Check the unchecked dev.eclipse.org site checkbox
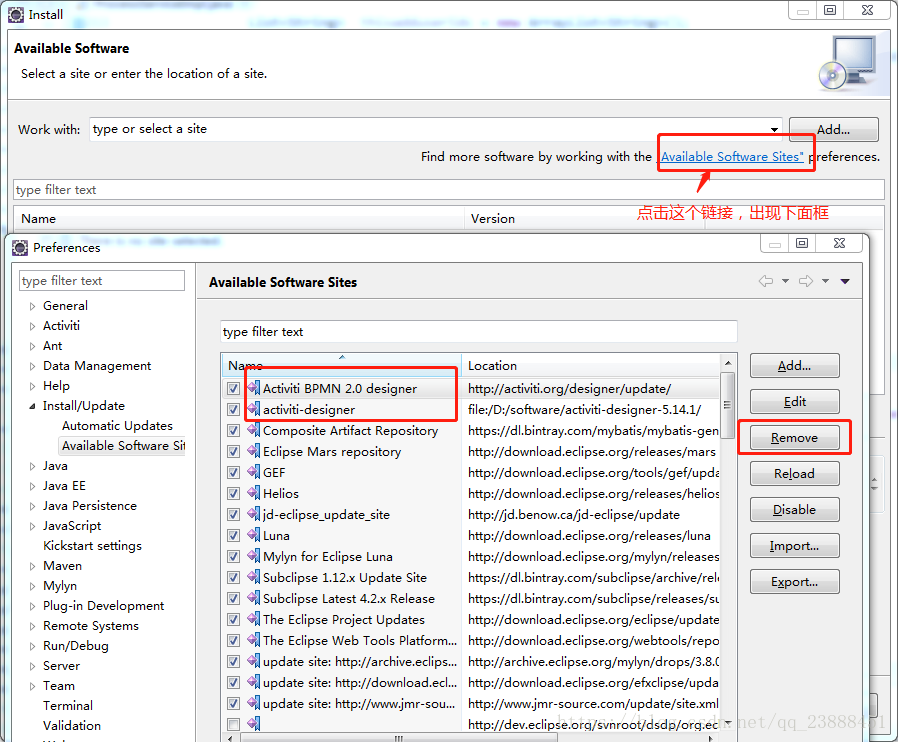 [232, 724]
